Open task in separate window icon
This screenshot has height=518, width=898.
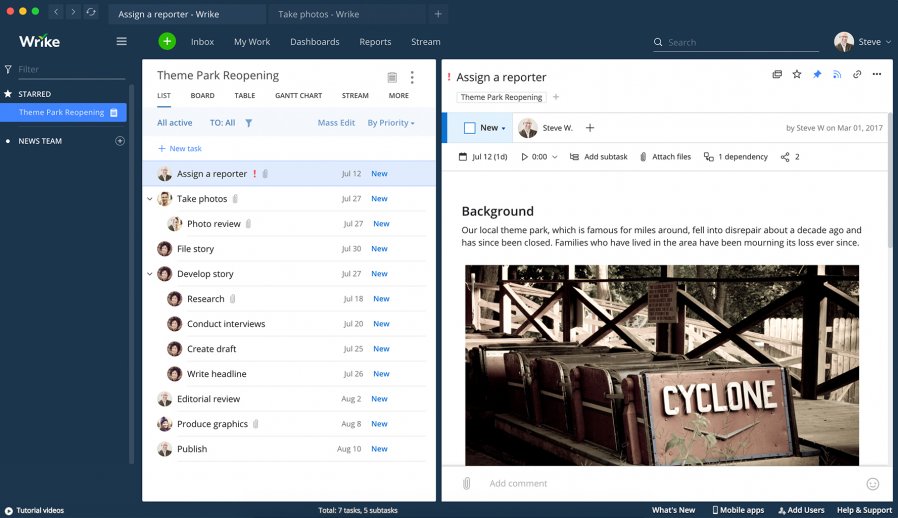tap(777, 74)
